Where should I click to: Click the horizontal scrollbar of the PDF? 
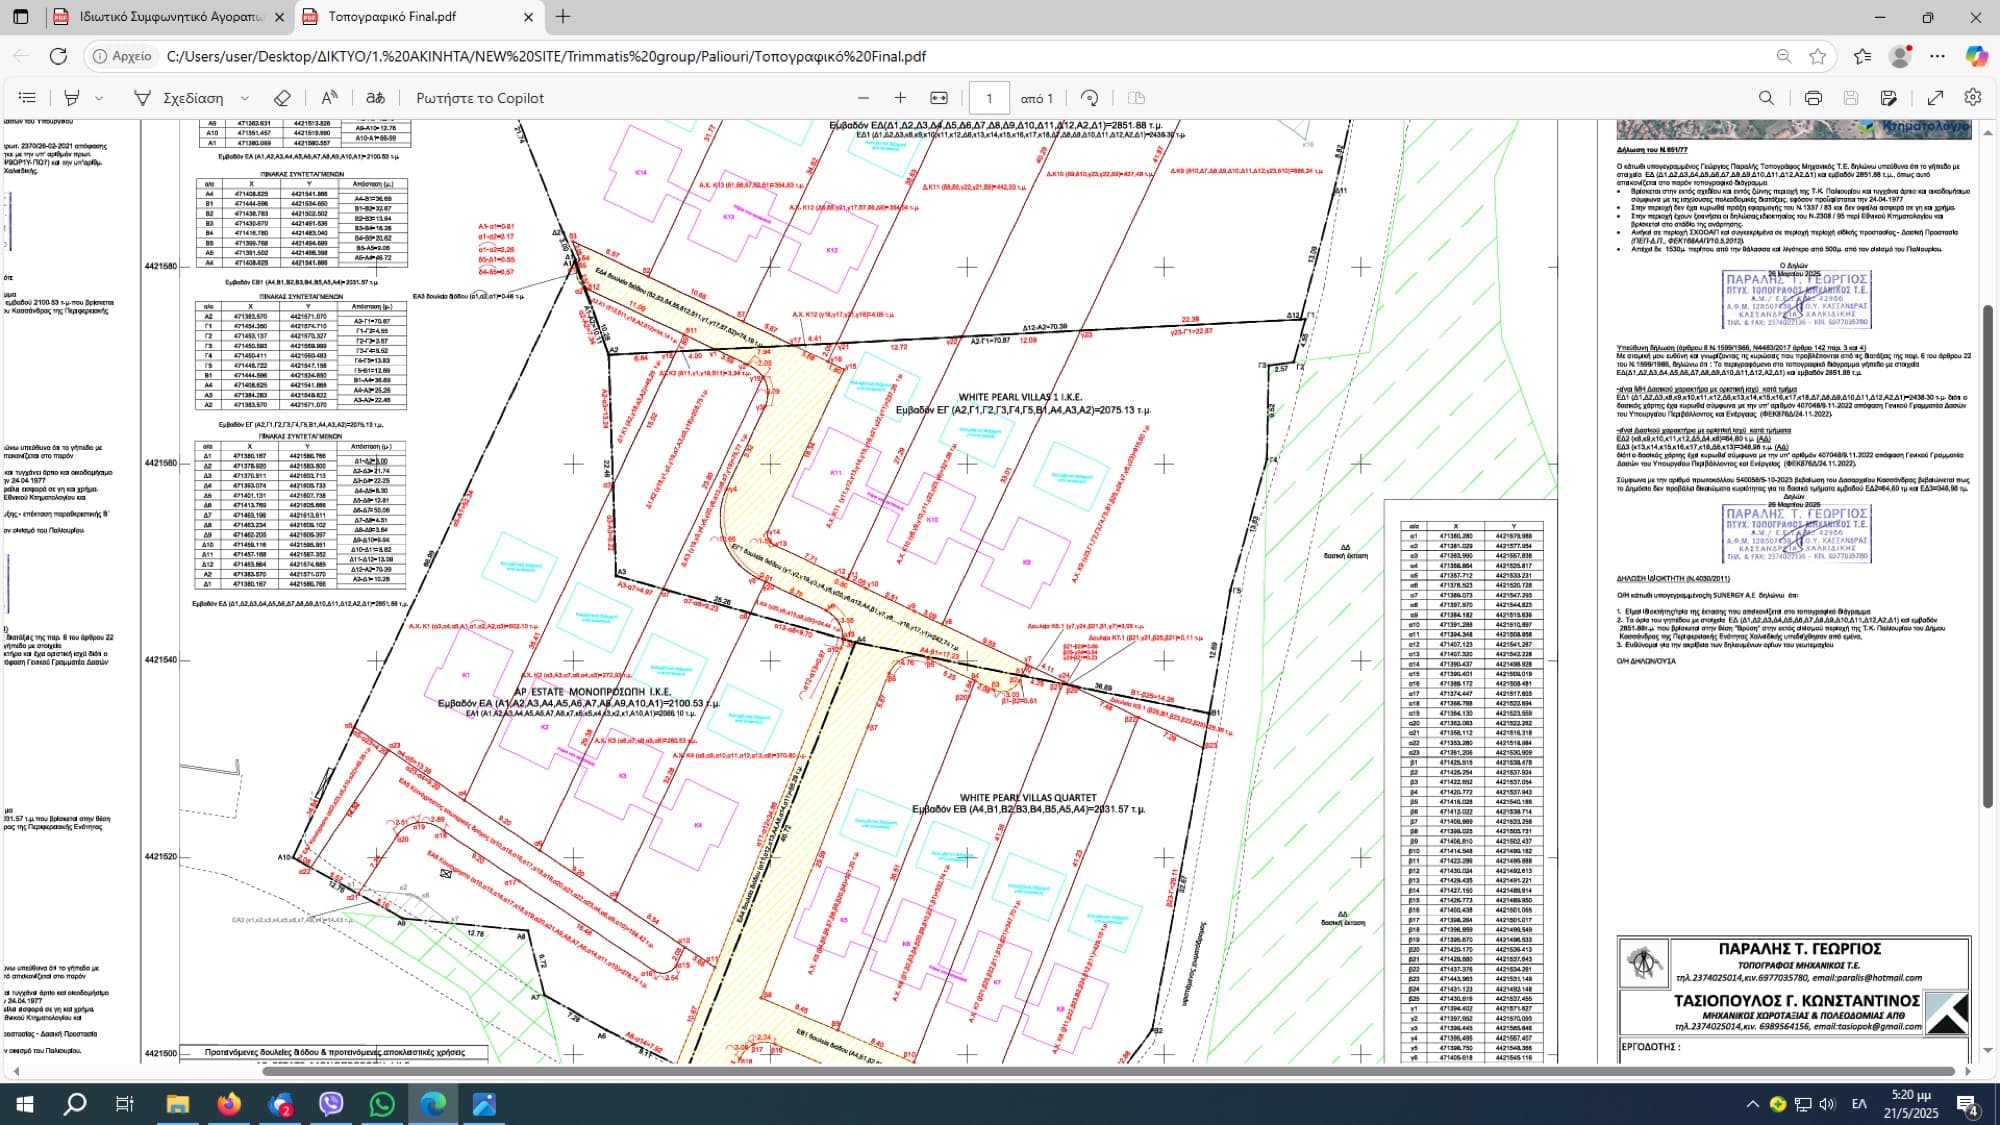click(1108, 1071)
